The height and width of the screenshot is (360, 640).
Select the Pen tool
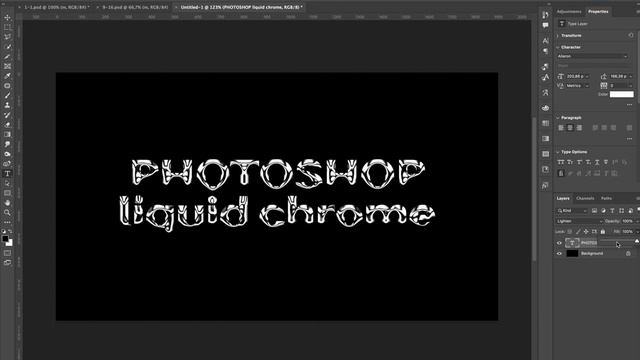[7, 164]
